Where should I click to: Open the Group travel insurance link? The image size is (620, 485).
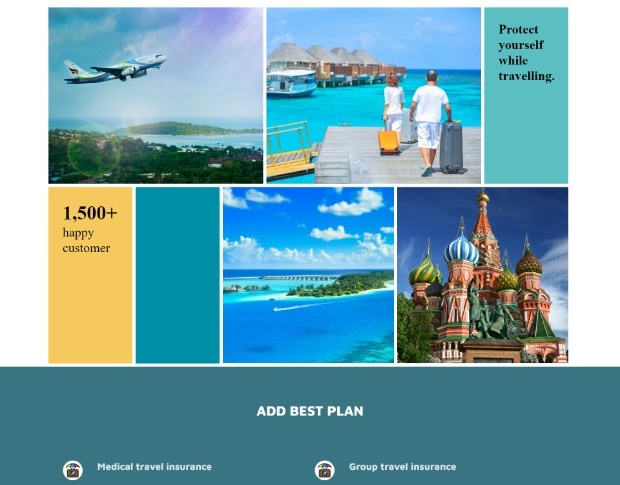402,467
